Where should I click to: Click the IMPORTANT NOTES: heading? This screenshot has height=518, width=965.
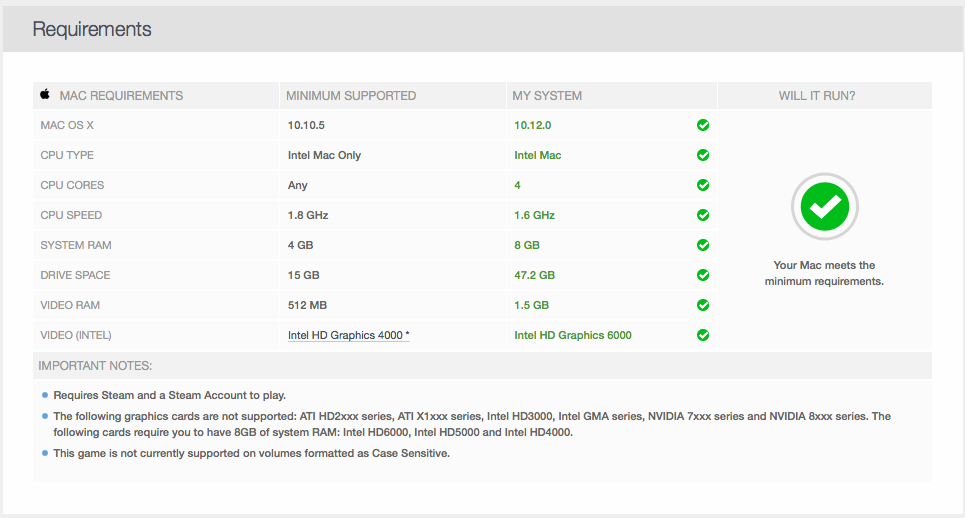[95, 365]
